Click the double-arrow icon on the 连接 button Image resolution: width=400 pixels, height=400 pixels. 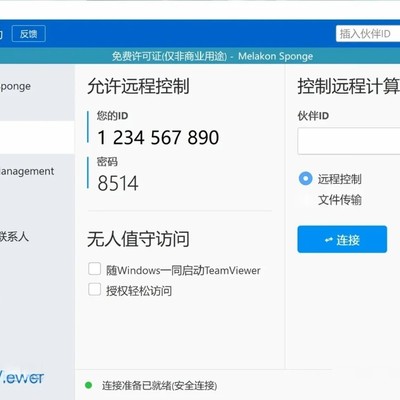(329, 240)
